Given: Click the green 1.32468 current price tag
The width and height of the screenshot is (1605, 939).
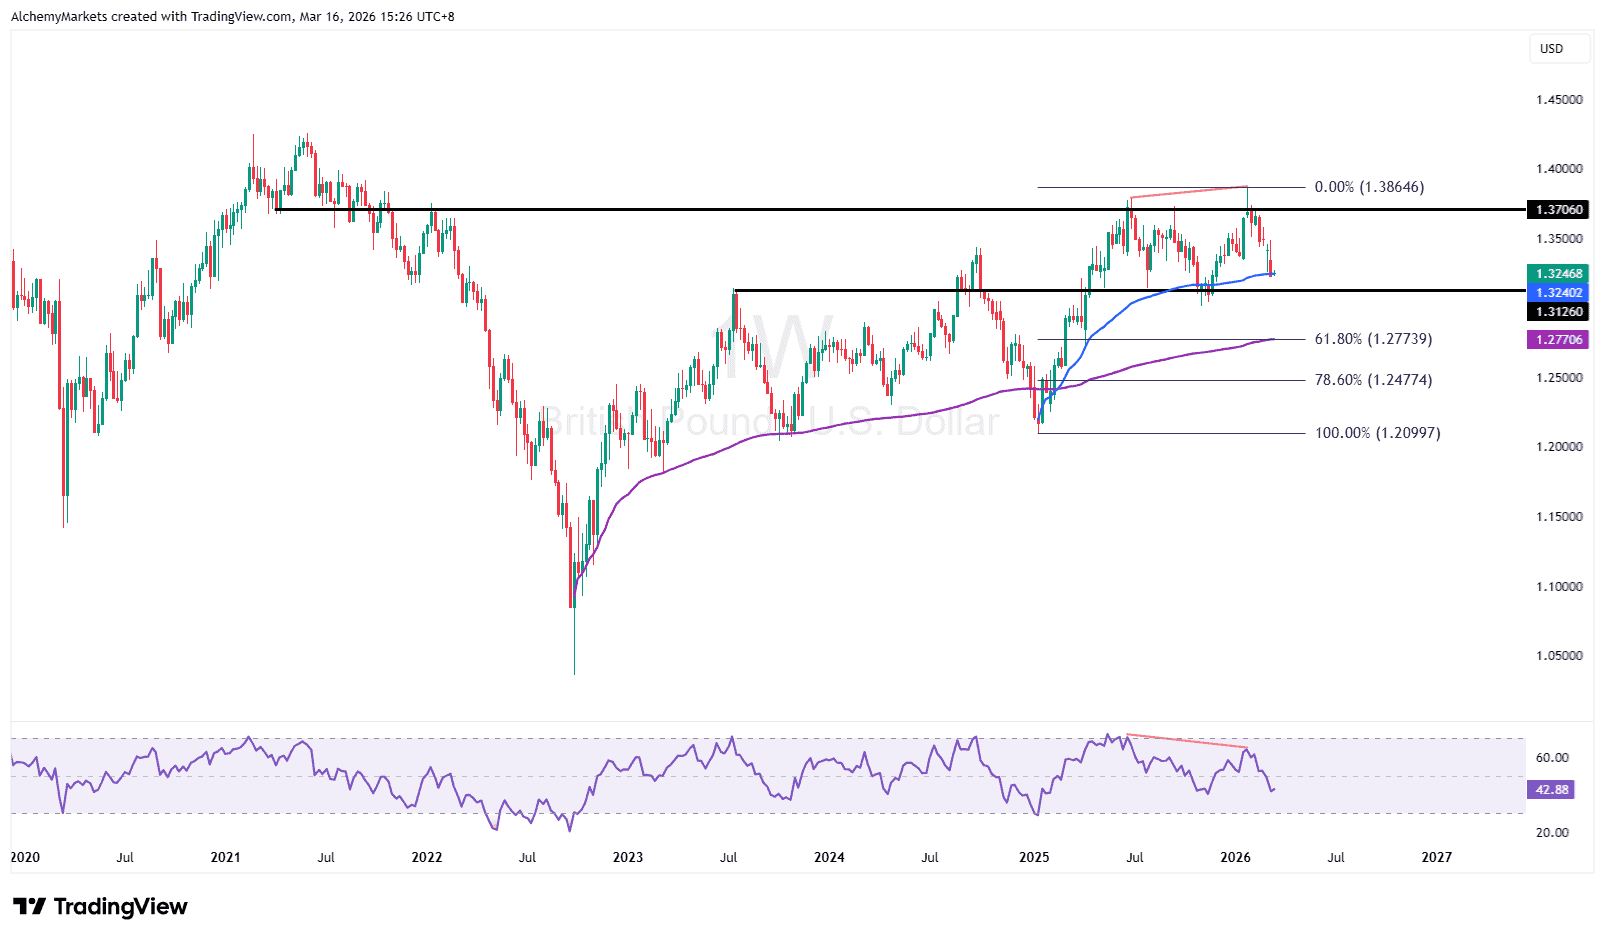Looking at the screenshot, I should [x=1558, y=274].
